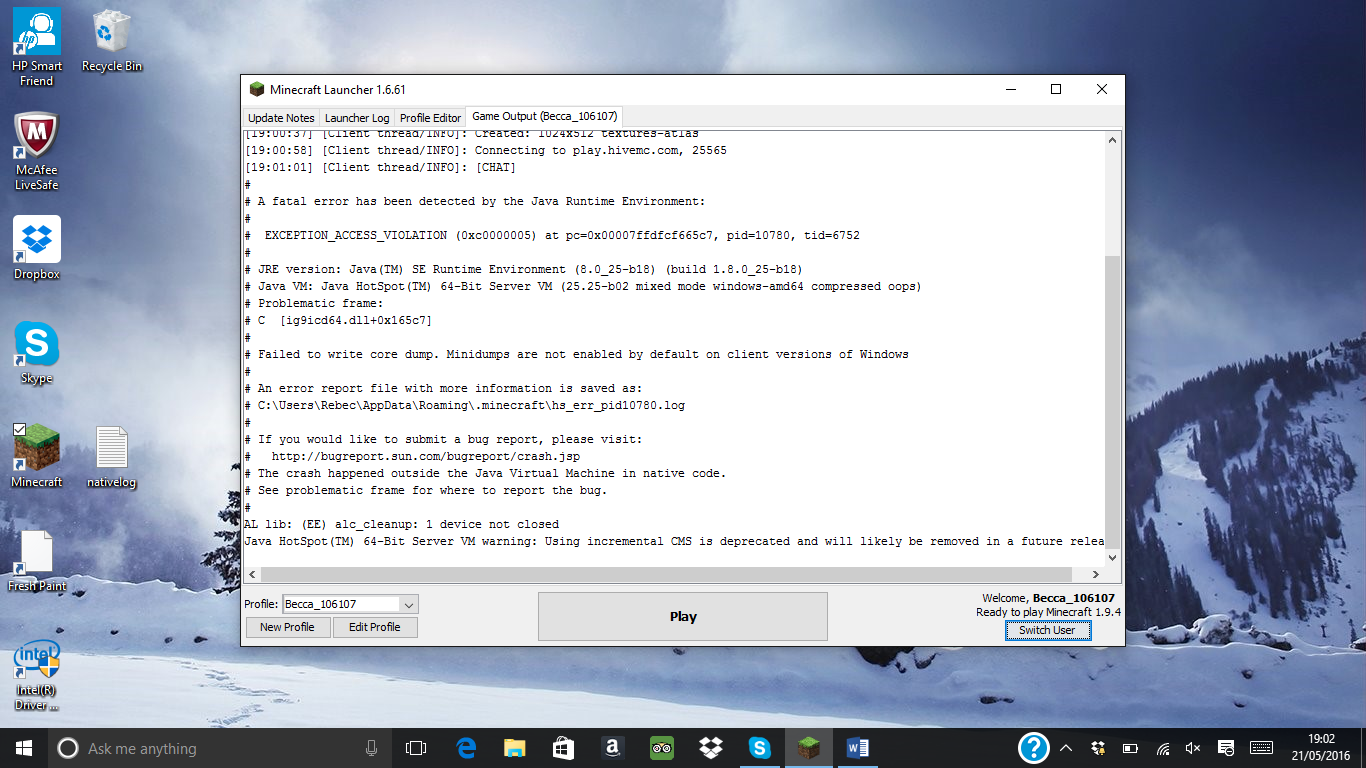The height and width of the screenshot is (768, 1366).
Task: Click the 'Ready to play Minecraft 1.9.4' text
Action: (x=1048, y=612)
